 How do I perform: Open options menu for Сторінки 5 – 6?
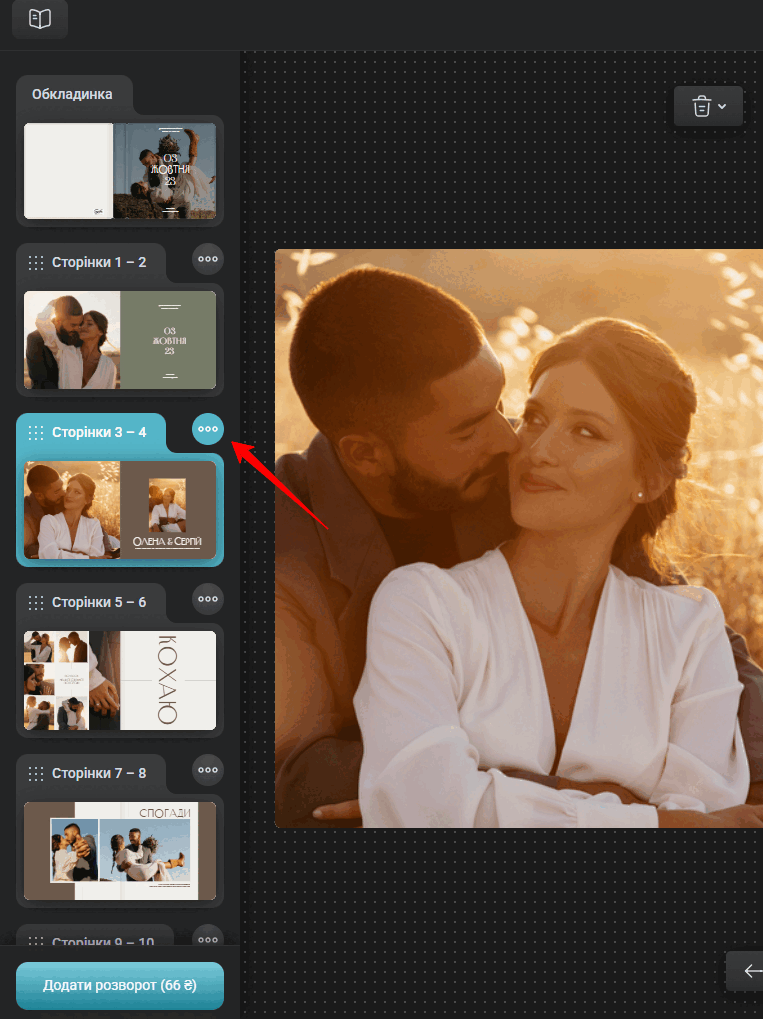click(208, 599)
